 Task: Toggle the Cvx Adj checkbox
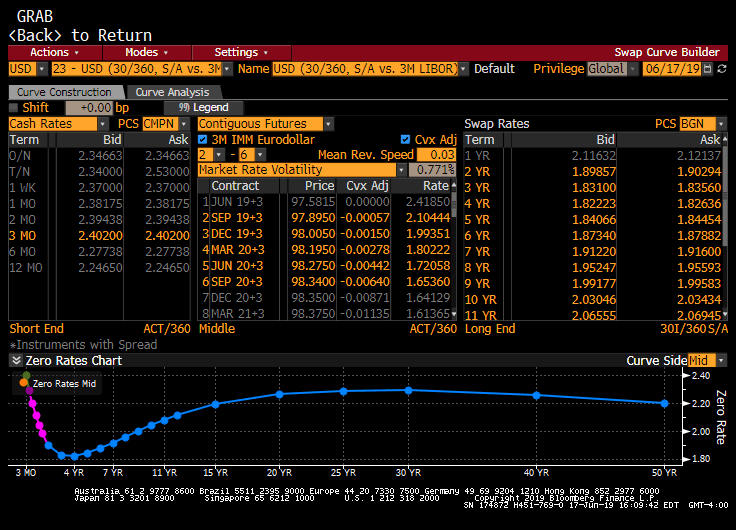click(406, 139)
